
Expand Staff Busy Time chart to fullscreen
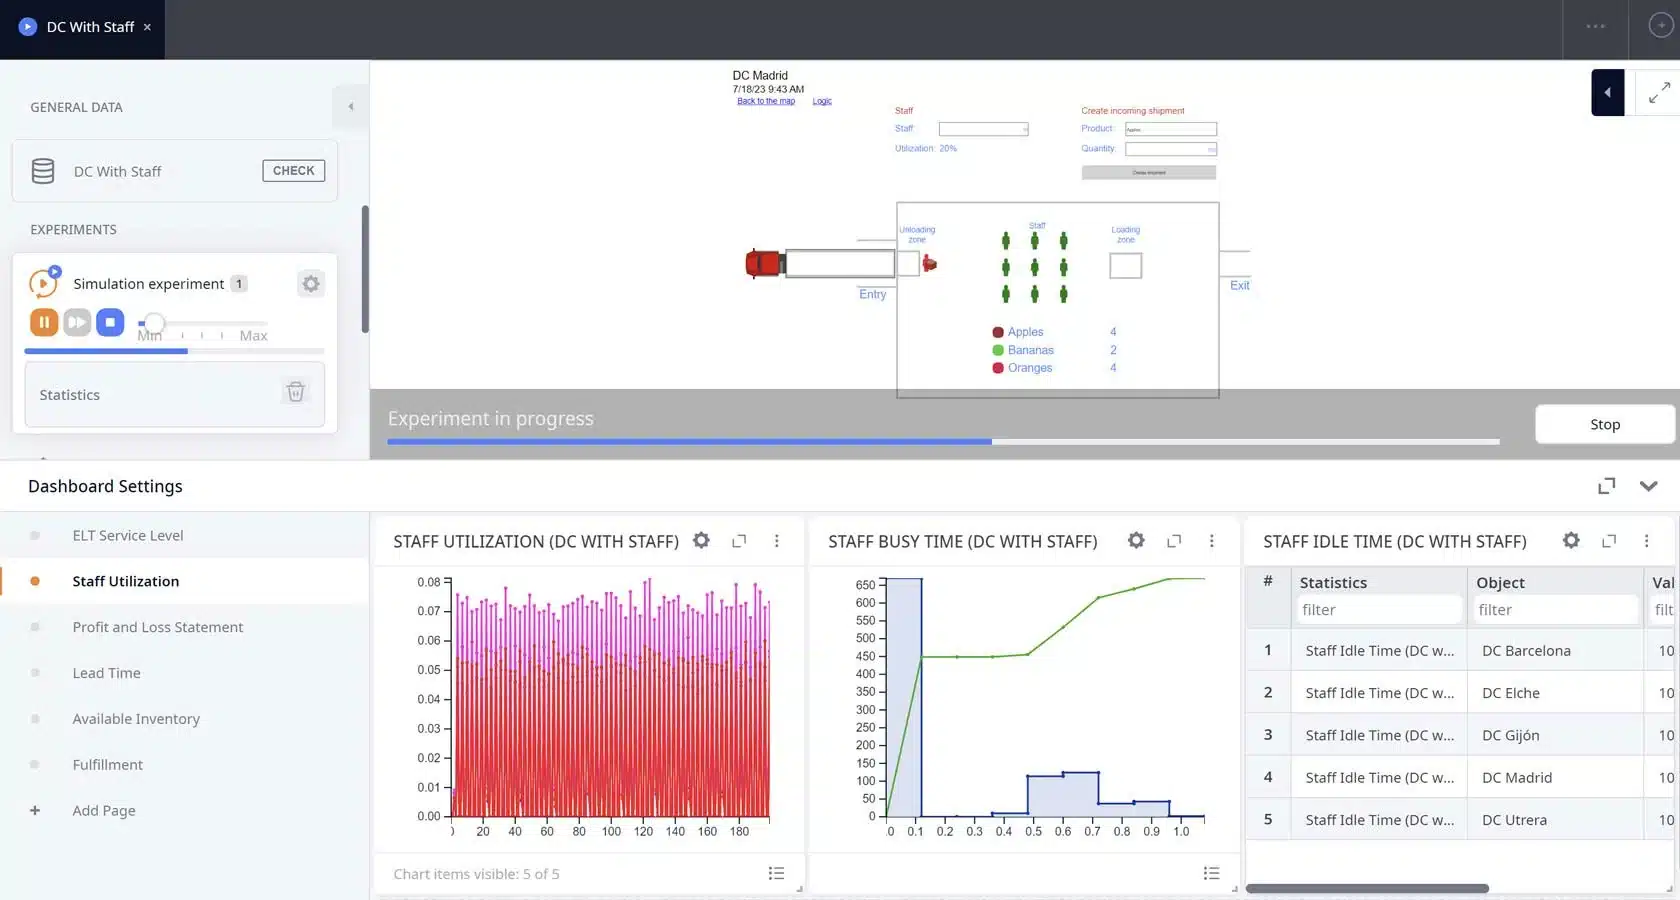coord(1174,541)
